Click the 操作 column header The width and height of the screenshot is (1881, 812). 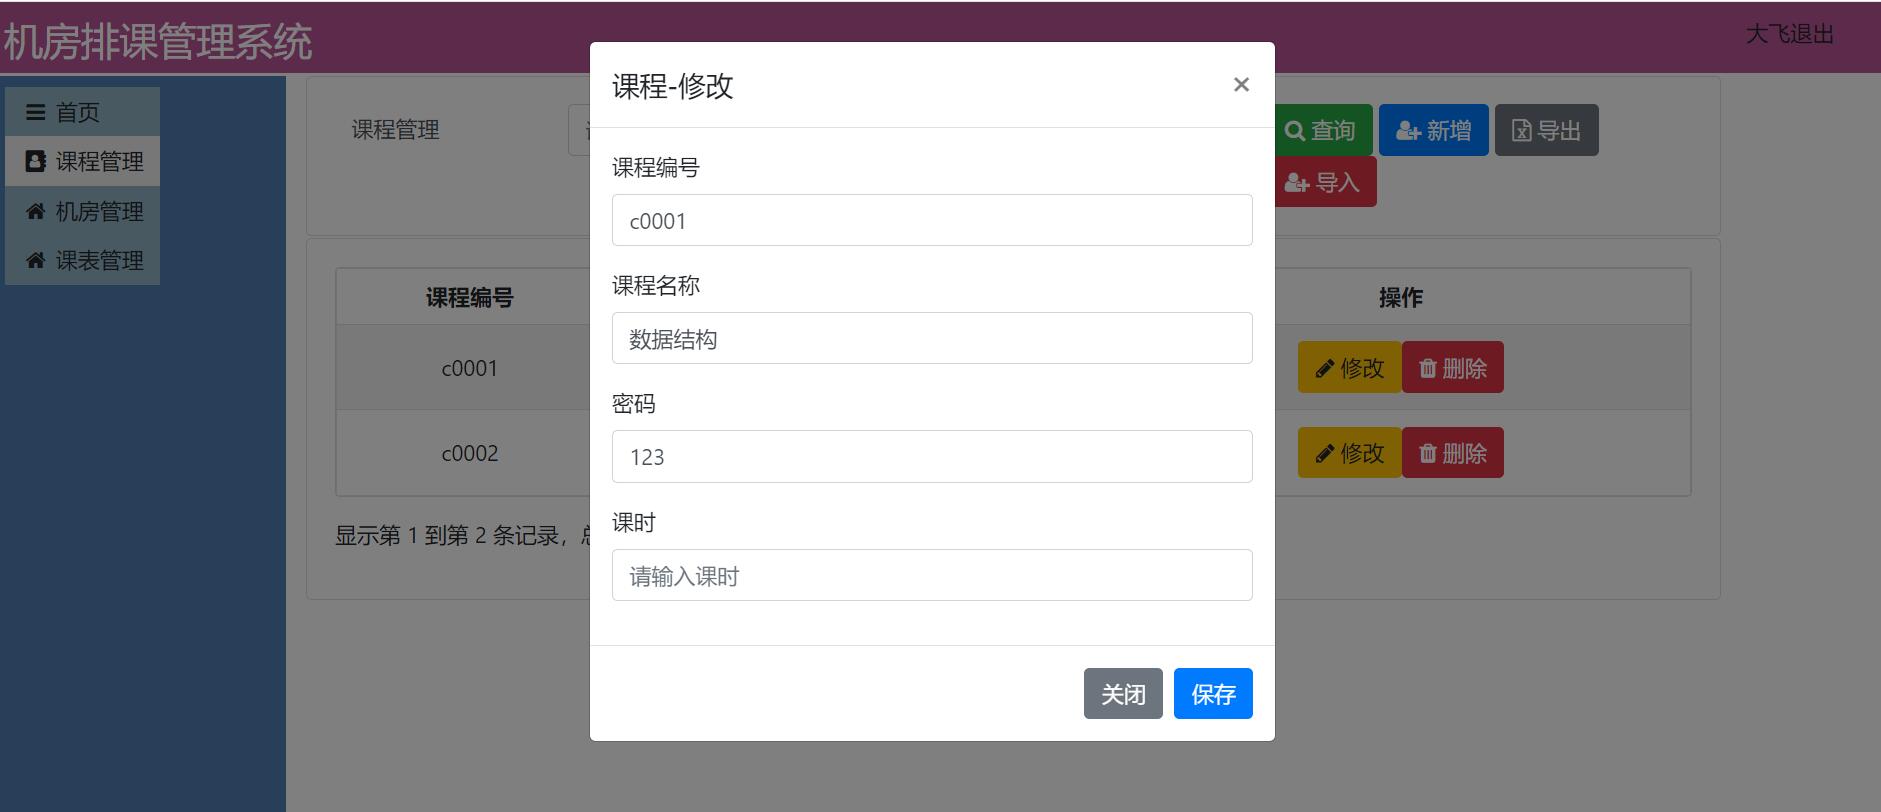tap(1400, 297)
